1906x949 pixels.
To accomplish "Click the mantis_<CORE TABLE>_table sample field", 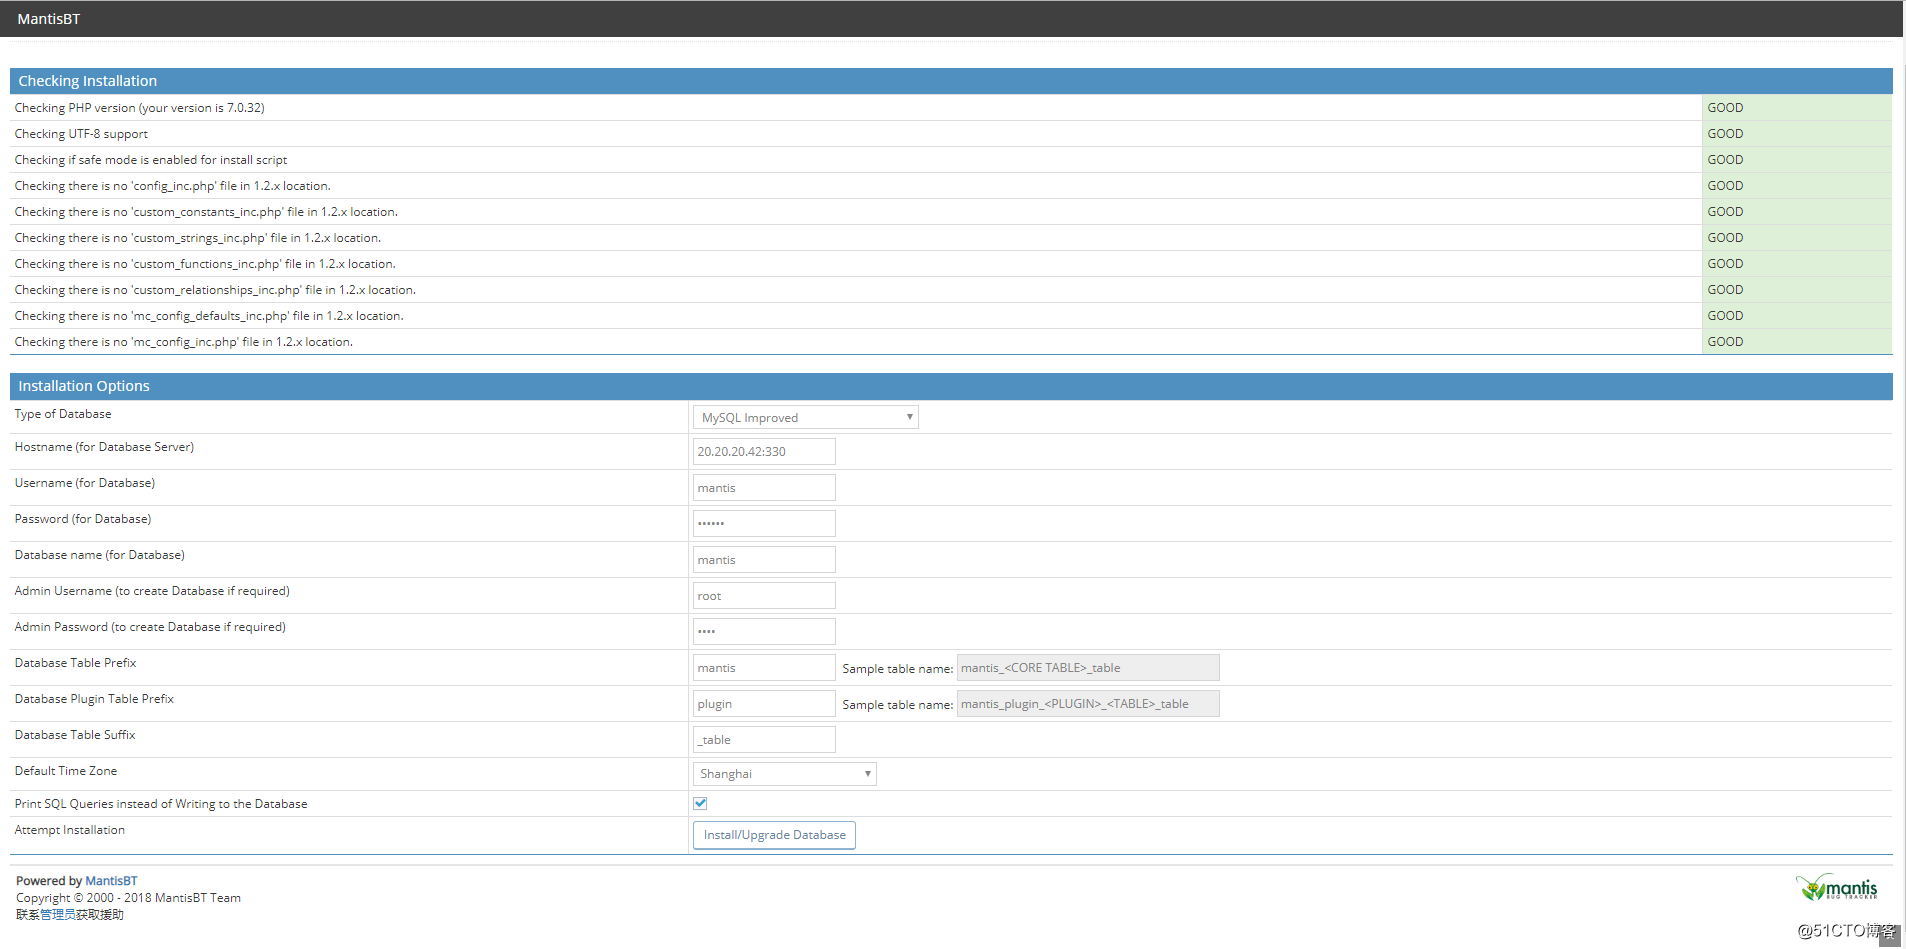I will click(1088, 667).
